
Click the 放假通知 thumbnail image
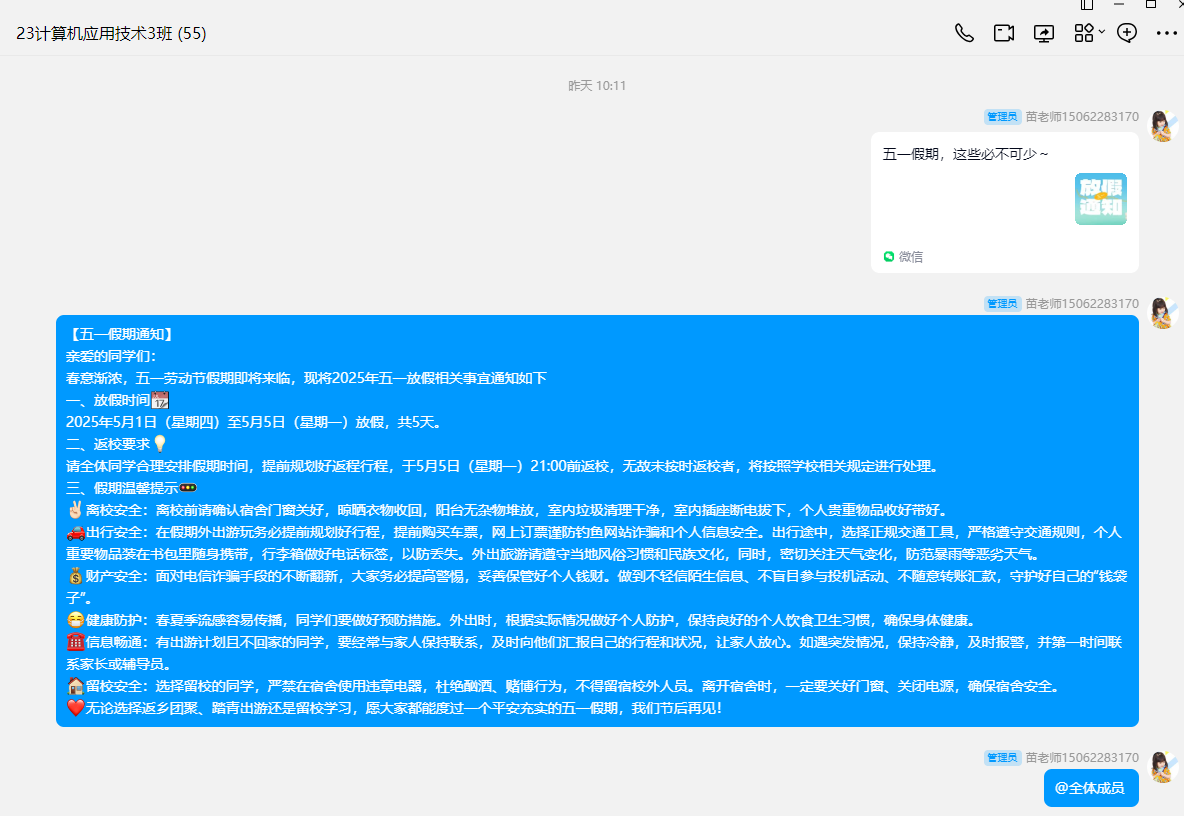(1100, 199)
